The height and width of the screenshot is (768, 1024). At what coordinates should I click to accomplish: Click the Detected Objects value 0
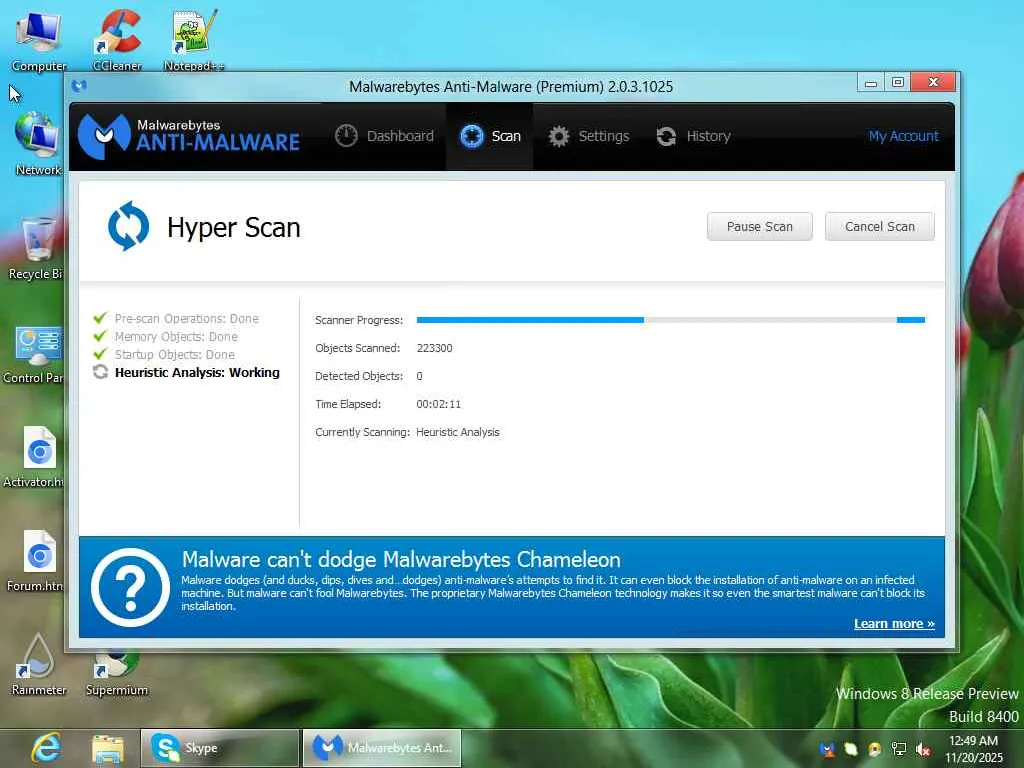point(419,376)
